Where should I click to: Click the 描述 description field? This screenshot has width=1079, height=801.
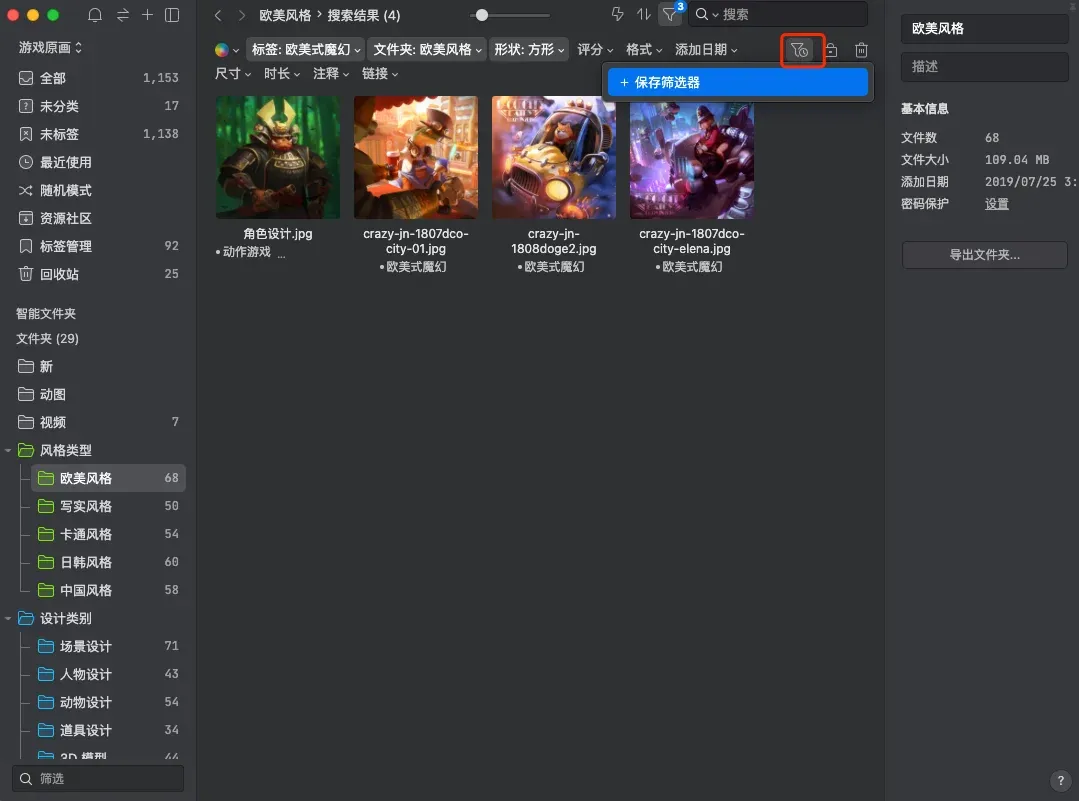[x=984, y=67]
